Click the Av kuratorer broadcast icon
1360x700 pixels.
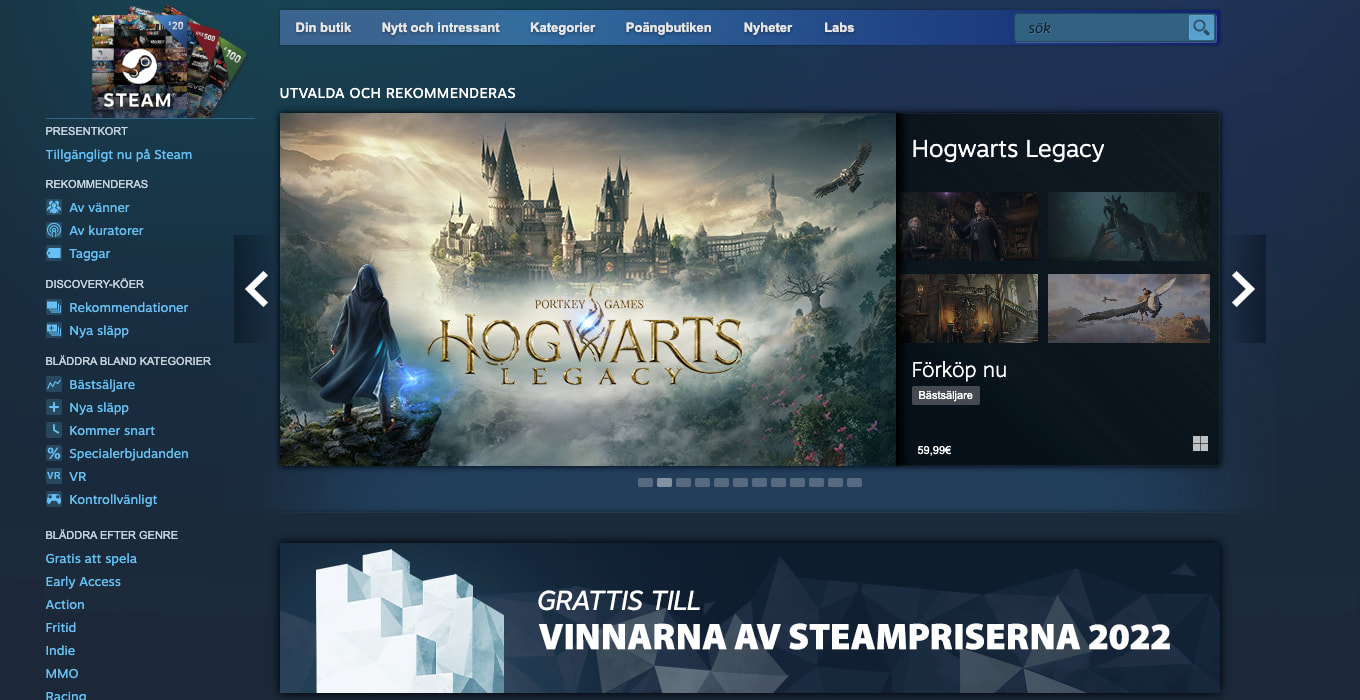(x=54, y=230)
